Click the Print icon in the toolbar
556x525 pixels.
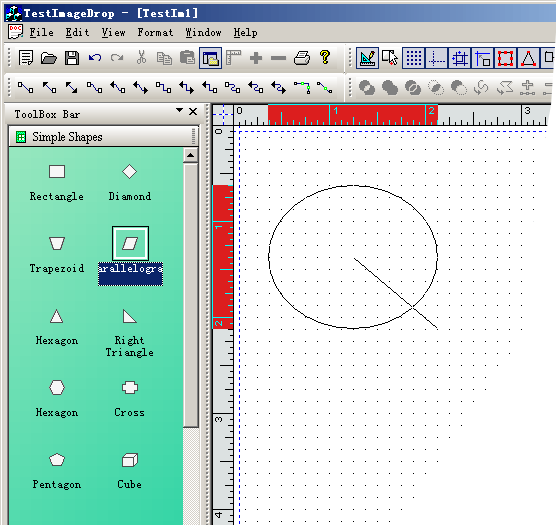[302, 58]
